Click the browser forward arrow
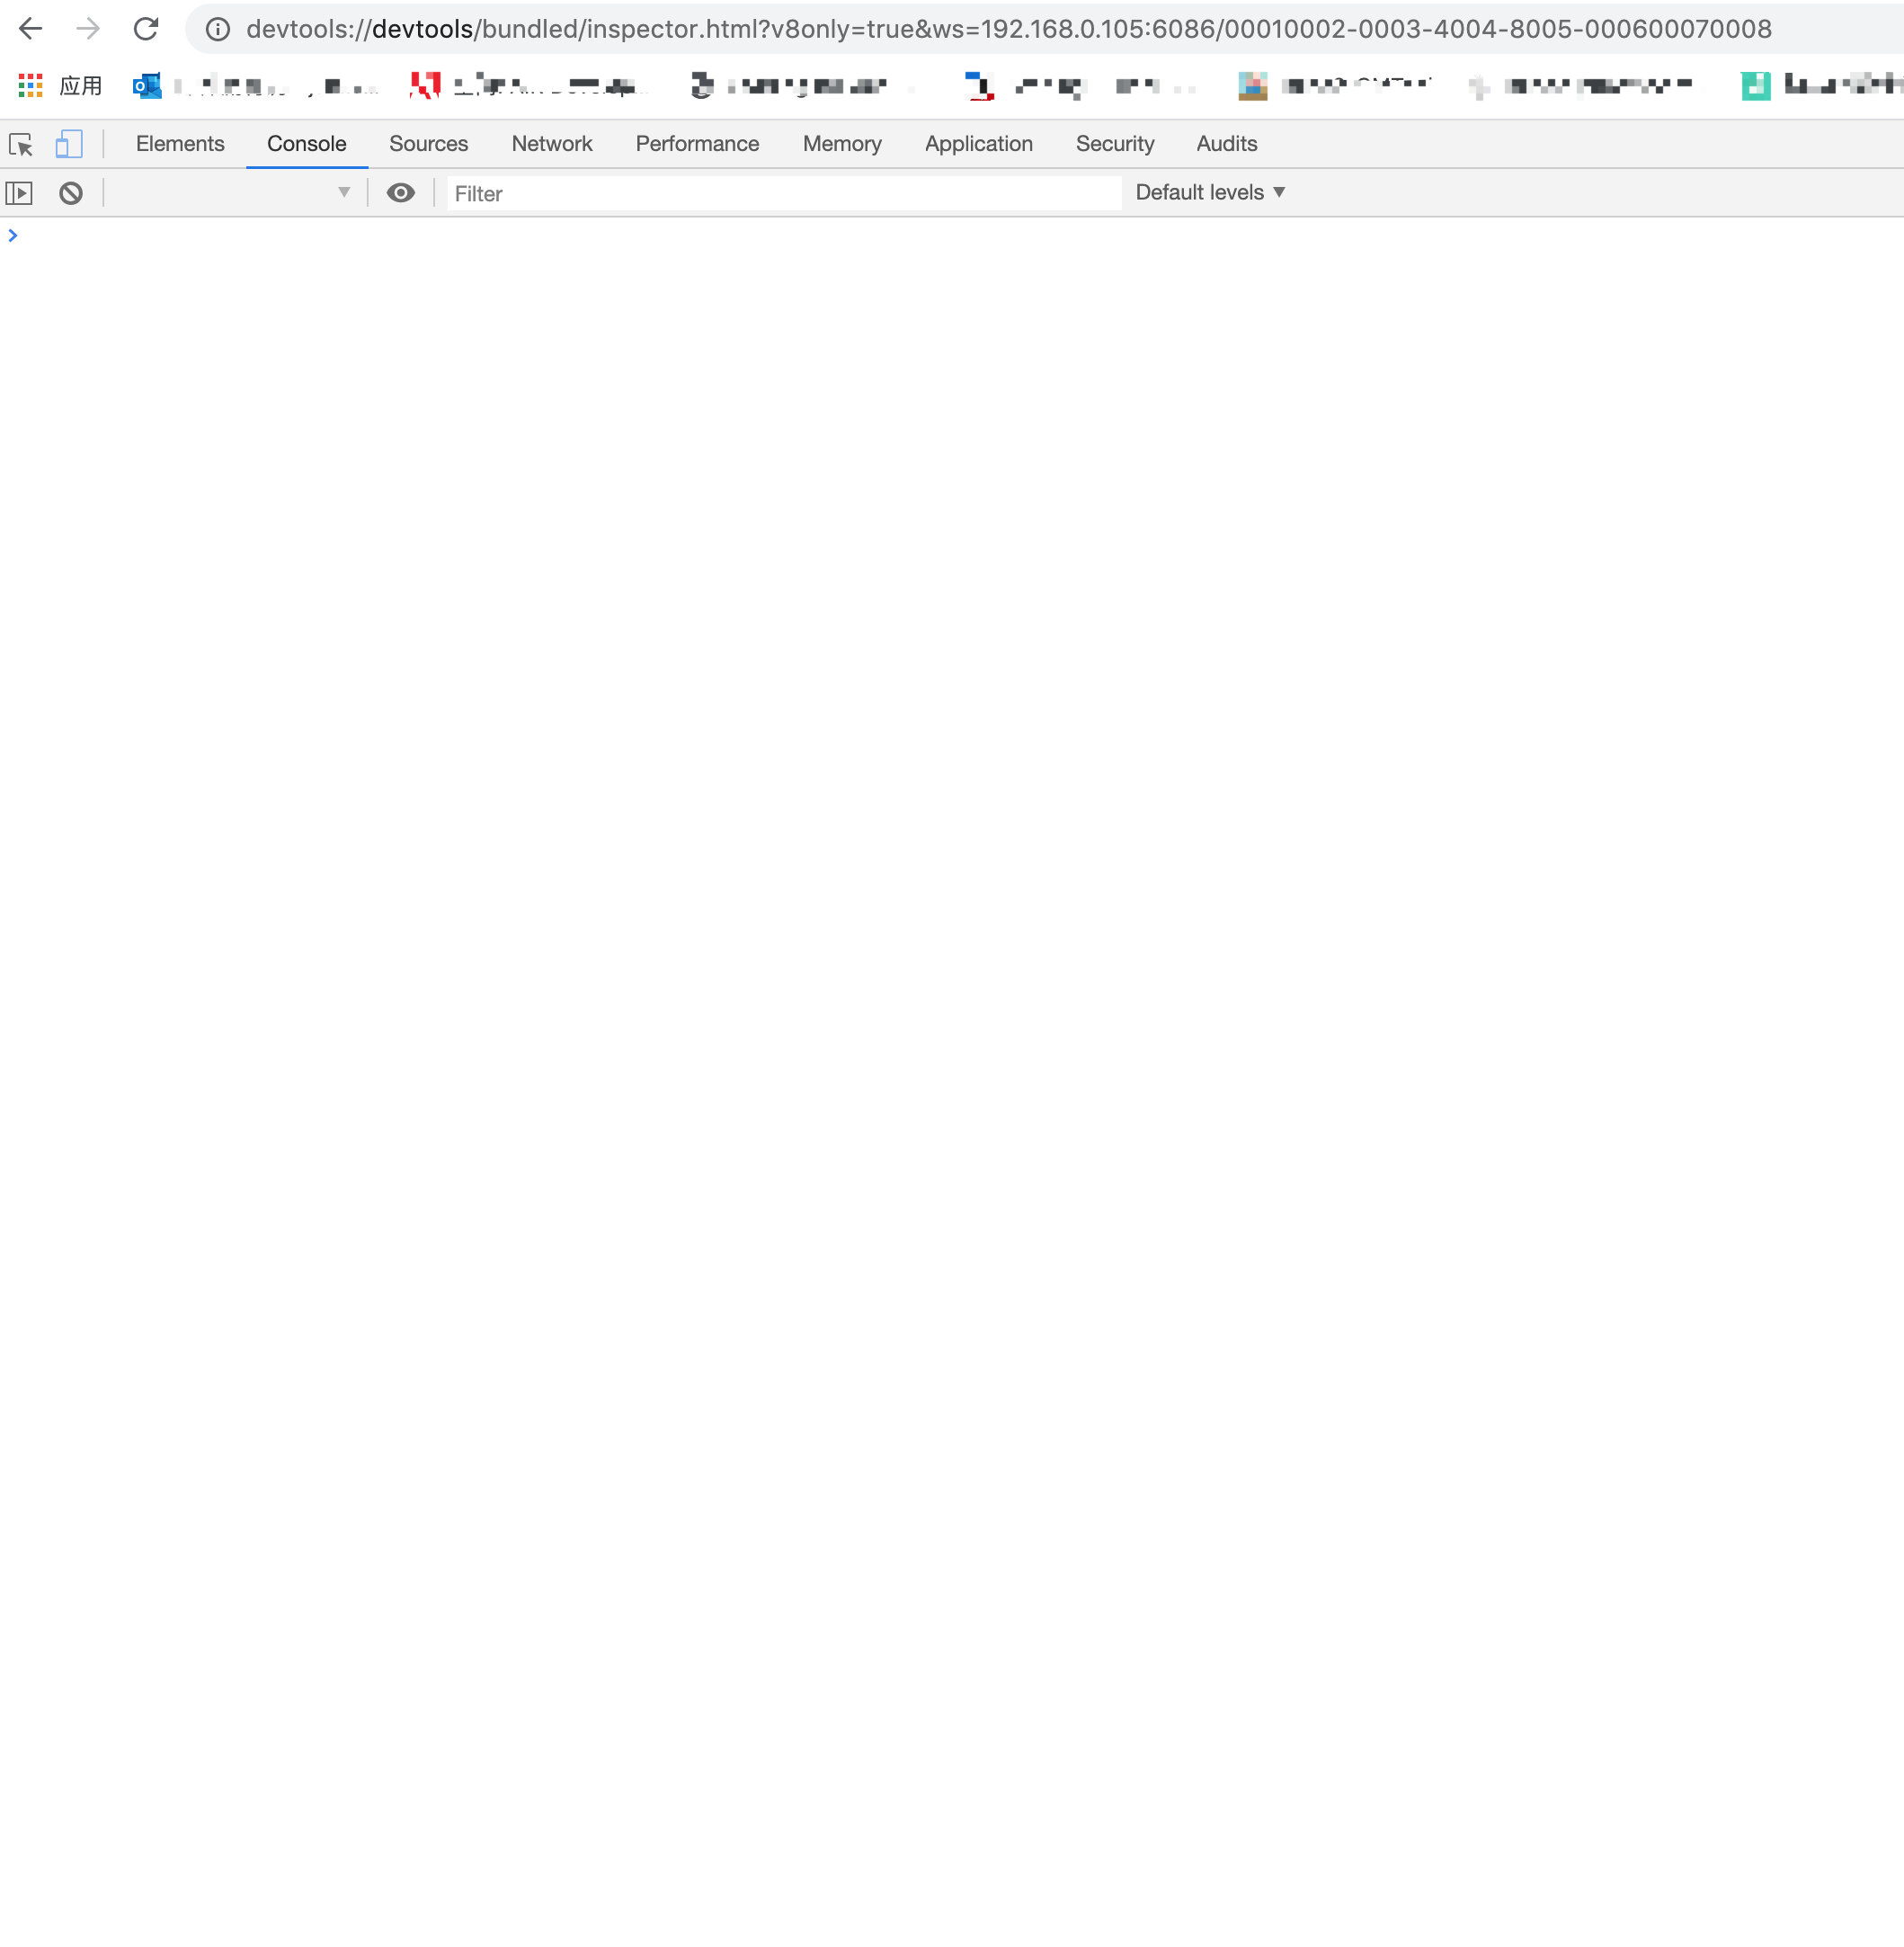 pos(88,29)
